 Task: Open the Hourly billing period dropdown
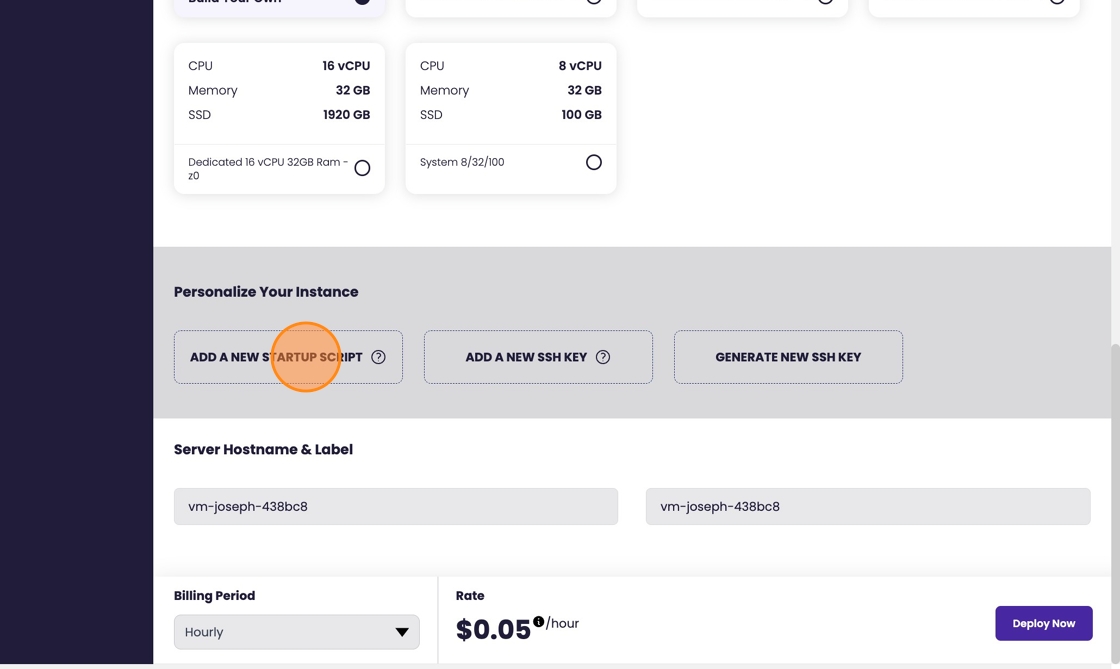(x=296, y=632)
